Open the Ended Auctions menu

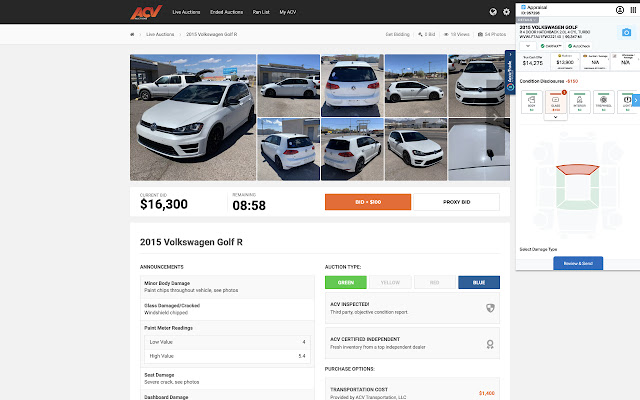tap(226, 12)
